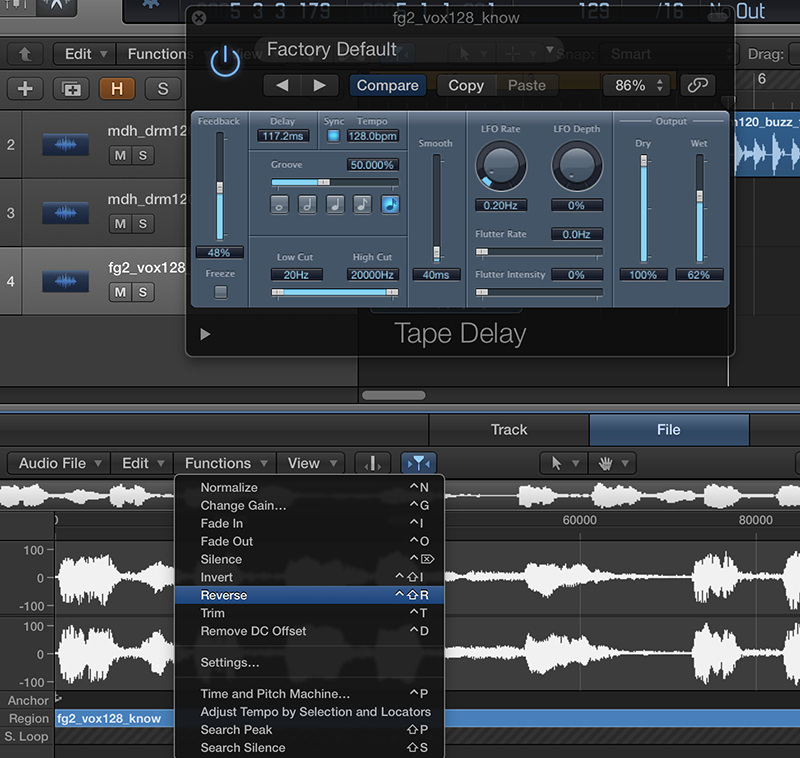Solo the fg2_vox128 track
The image size is (800, 758).
click(x=143, y=292)
